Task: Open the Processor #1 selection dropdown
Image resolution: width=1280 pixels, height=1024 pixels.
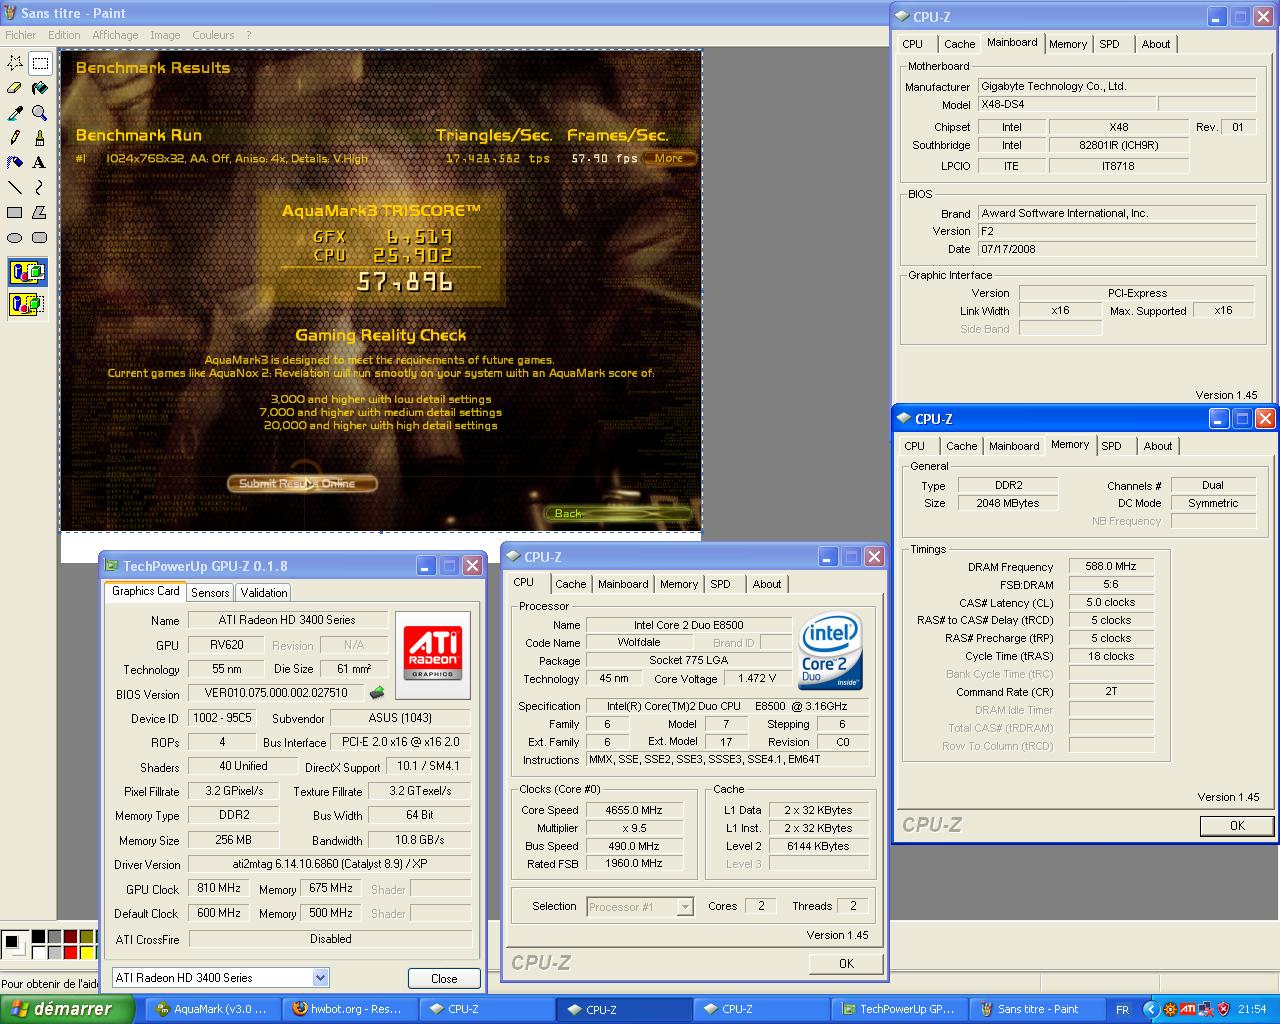Action: 685,907
